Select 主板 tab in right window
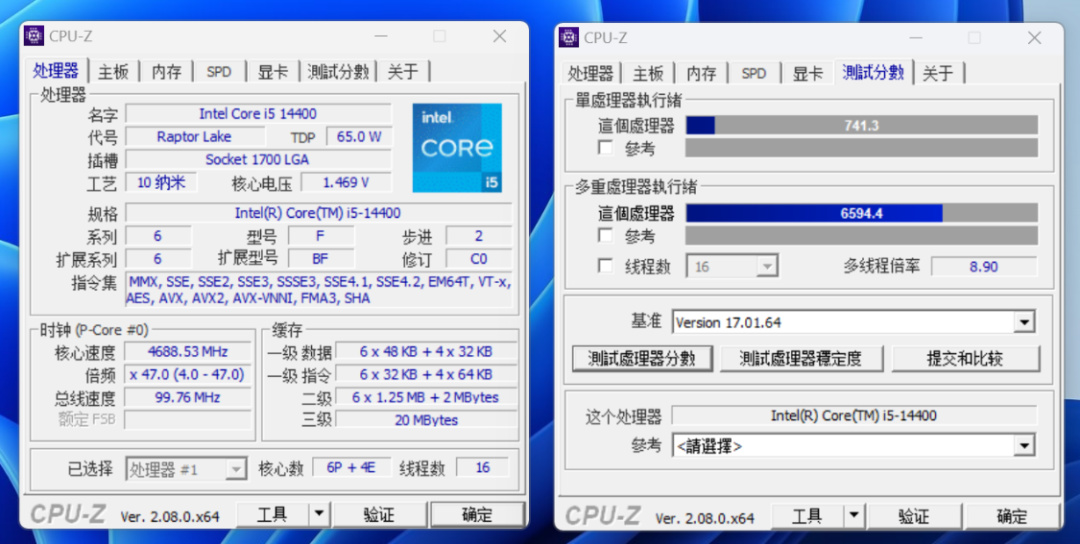Screen dimensions: 1080x544 tap(648, 73)
